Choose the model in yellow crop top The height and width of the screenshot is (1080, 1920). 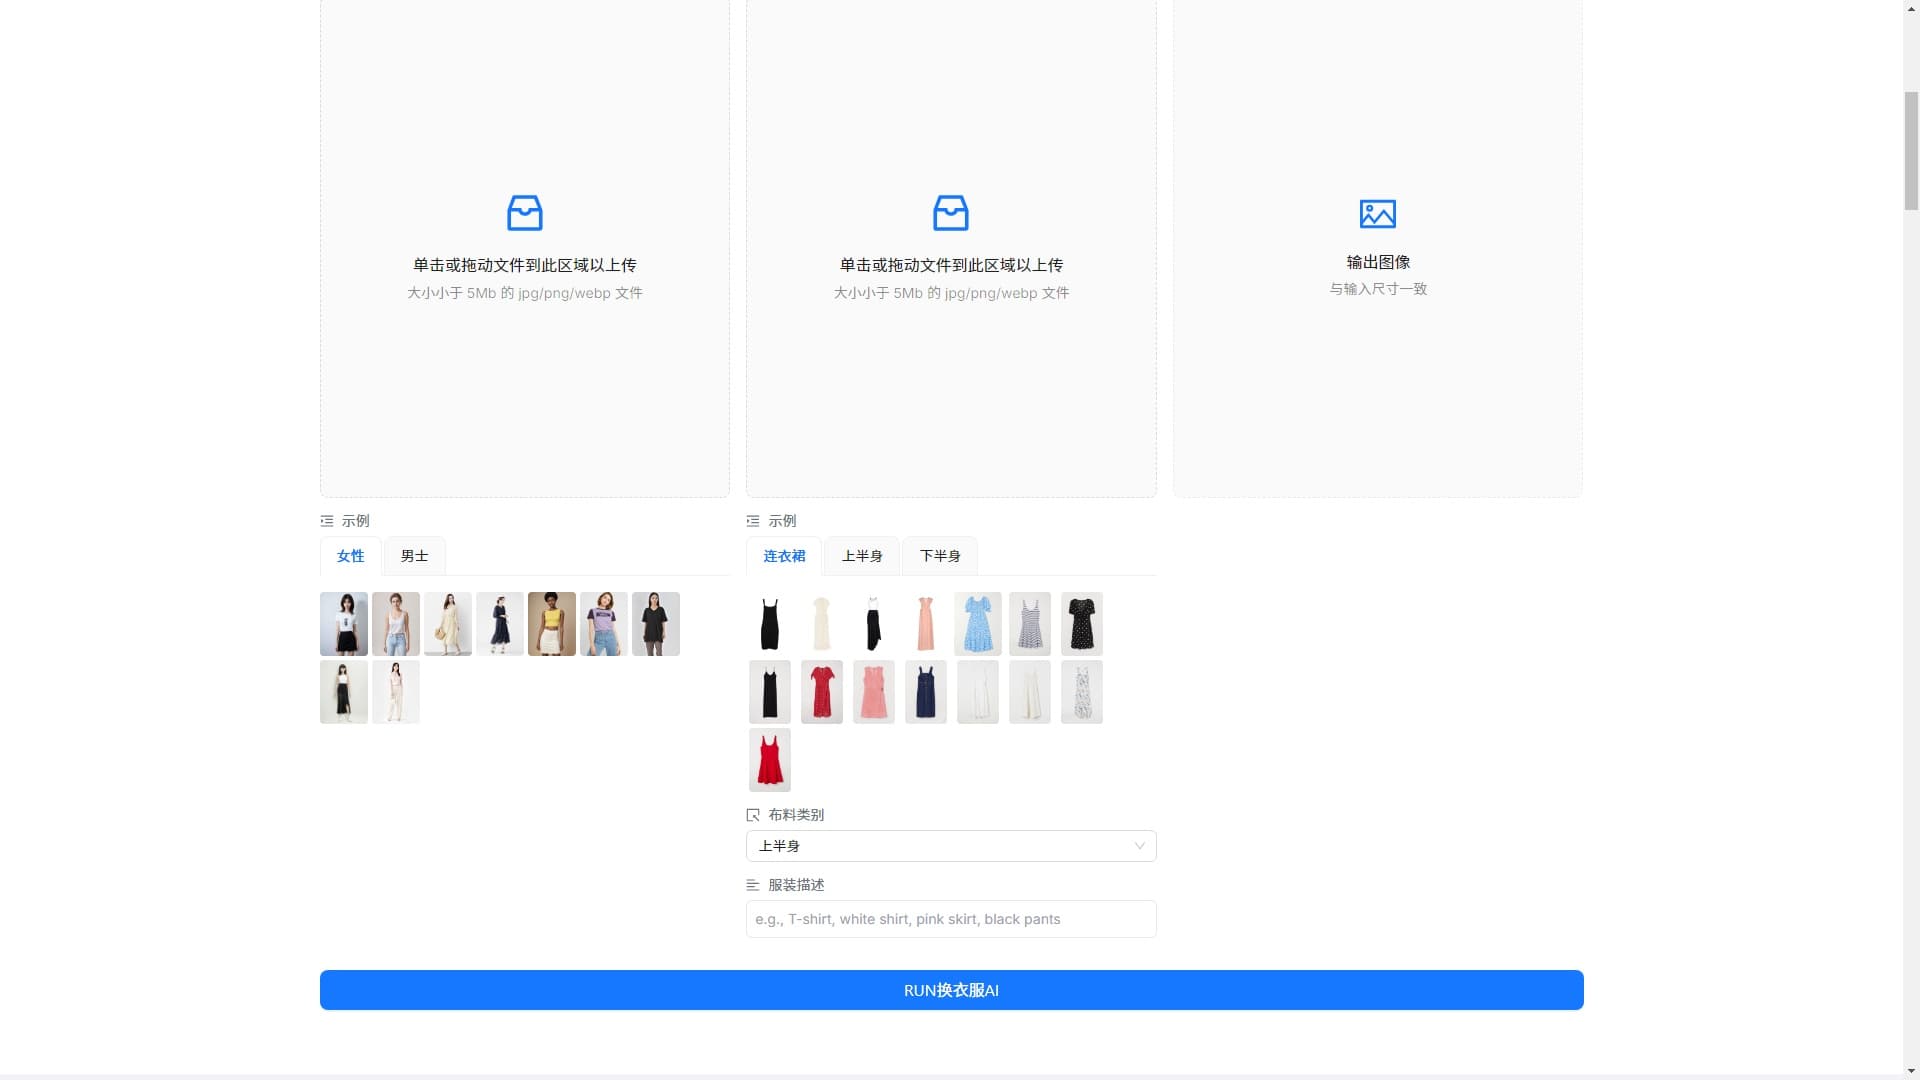552,624
